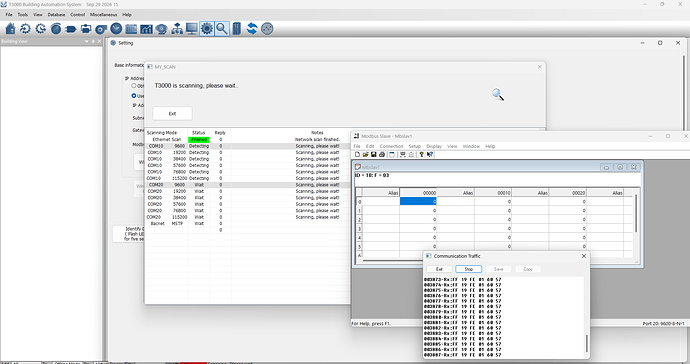Select the upper IP Address radio button
This screenshot has width=690, height=364.
pyautogui.click(x=134, y=86)
